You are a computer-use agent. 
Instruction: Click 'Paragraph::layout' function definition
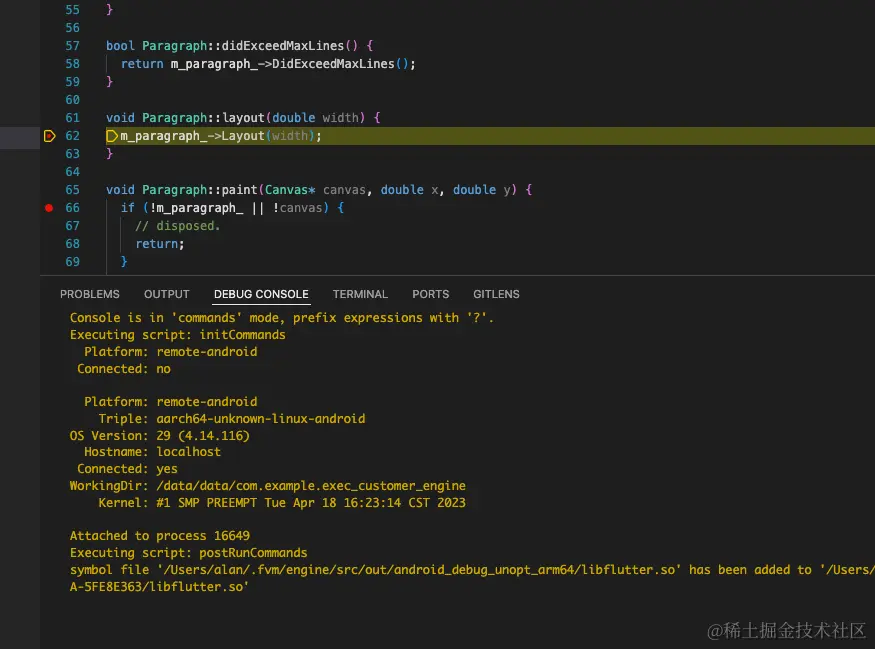tap(203, 118)
